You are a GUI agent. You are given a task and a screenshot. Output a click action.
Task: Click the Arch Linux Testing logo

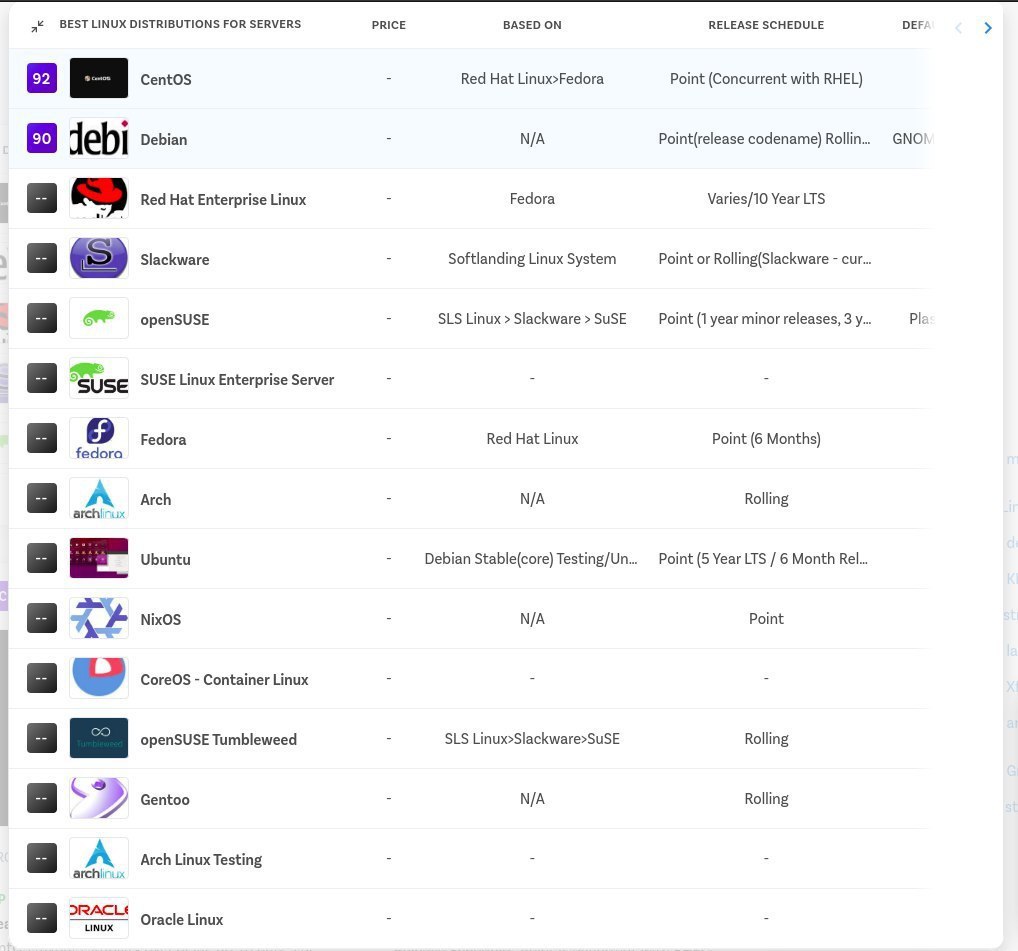(99, 858)
